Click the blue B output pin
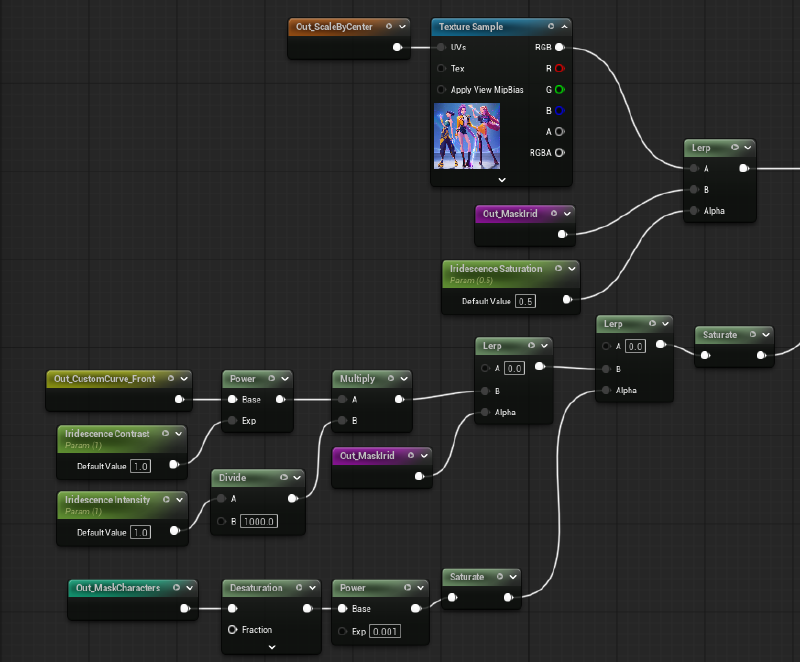This screenshot has width=800, height=662. tap(559, 111)
